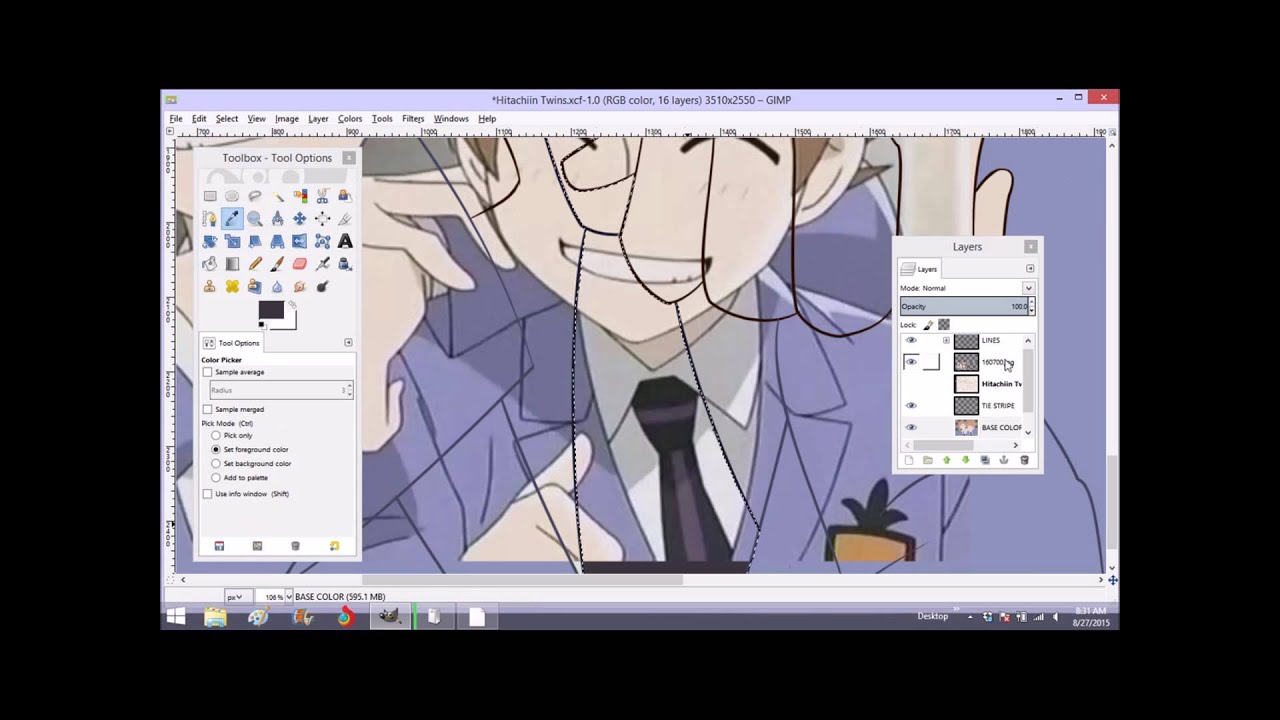
Task: Select the Blend gradient tool
Action: (232, 264)
